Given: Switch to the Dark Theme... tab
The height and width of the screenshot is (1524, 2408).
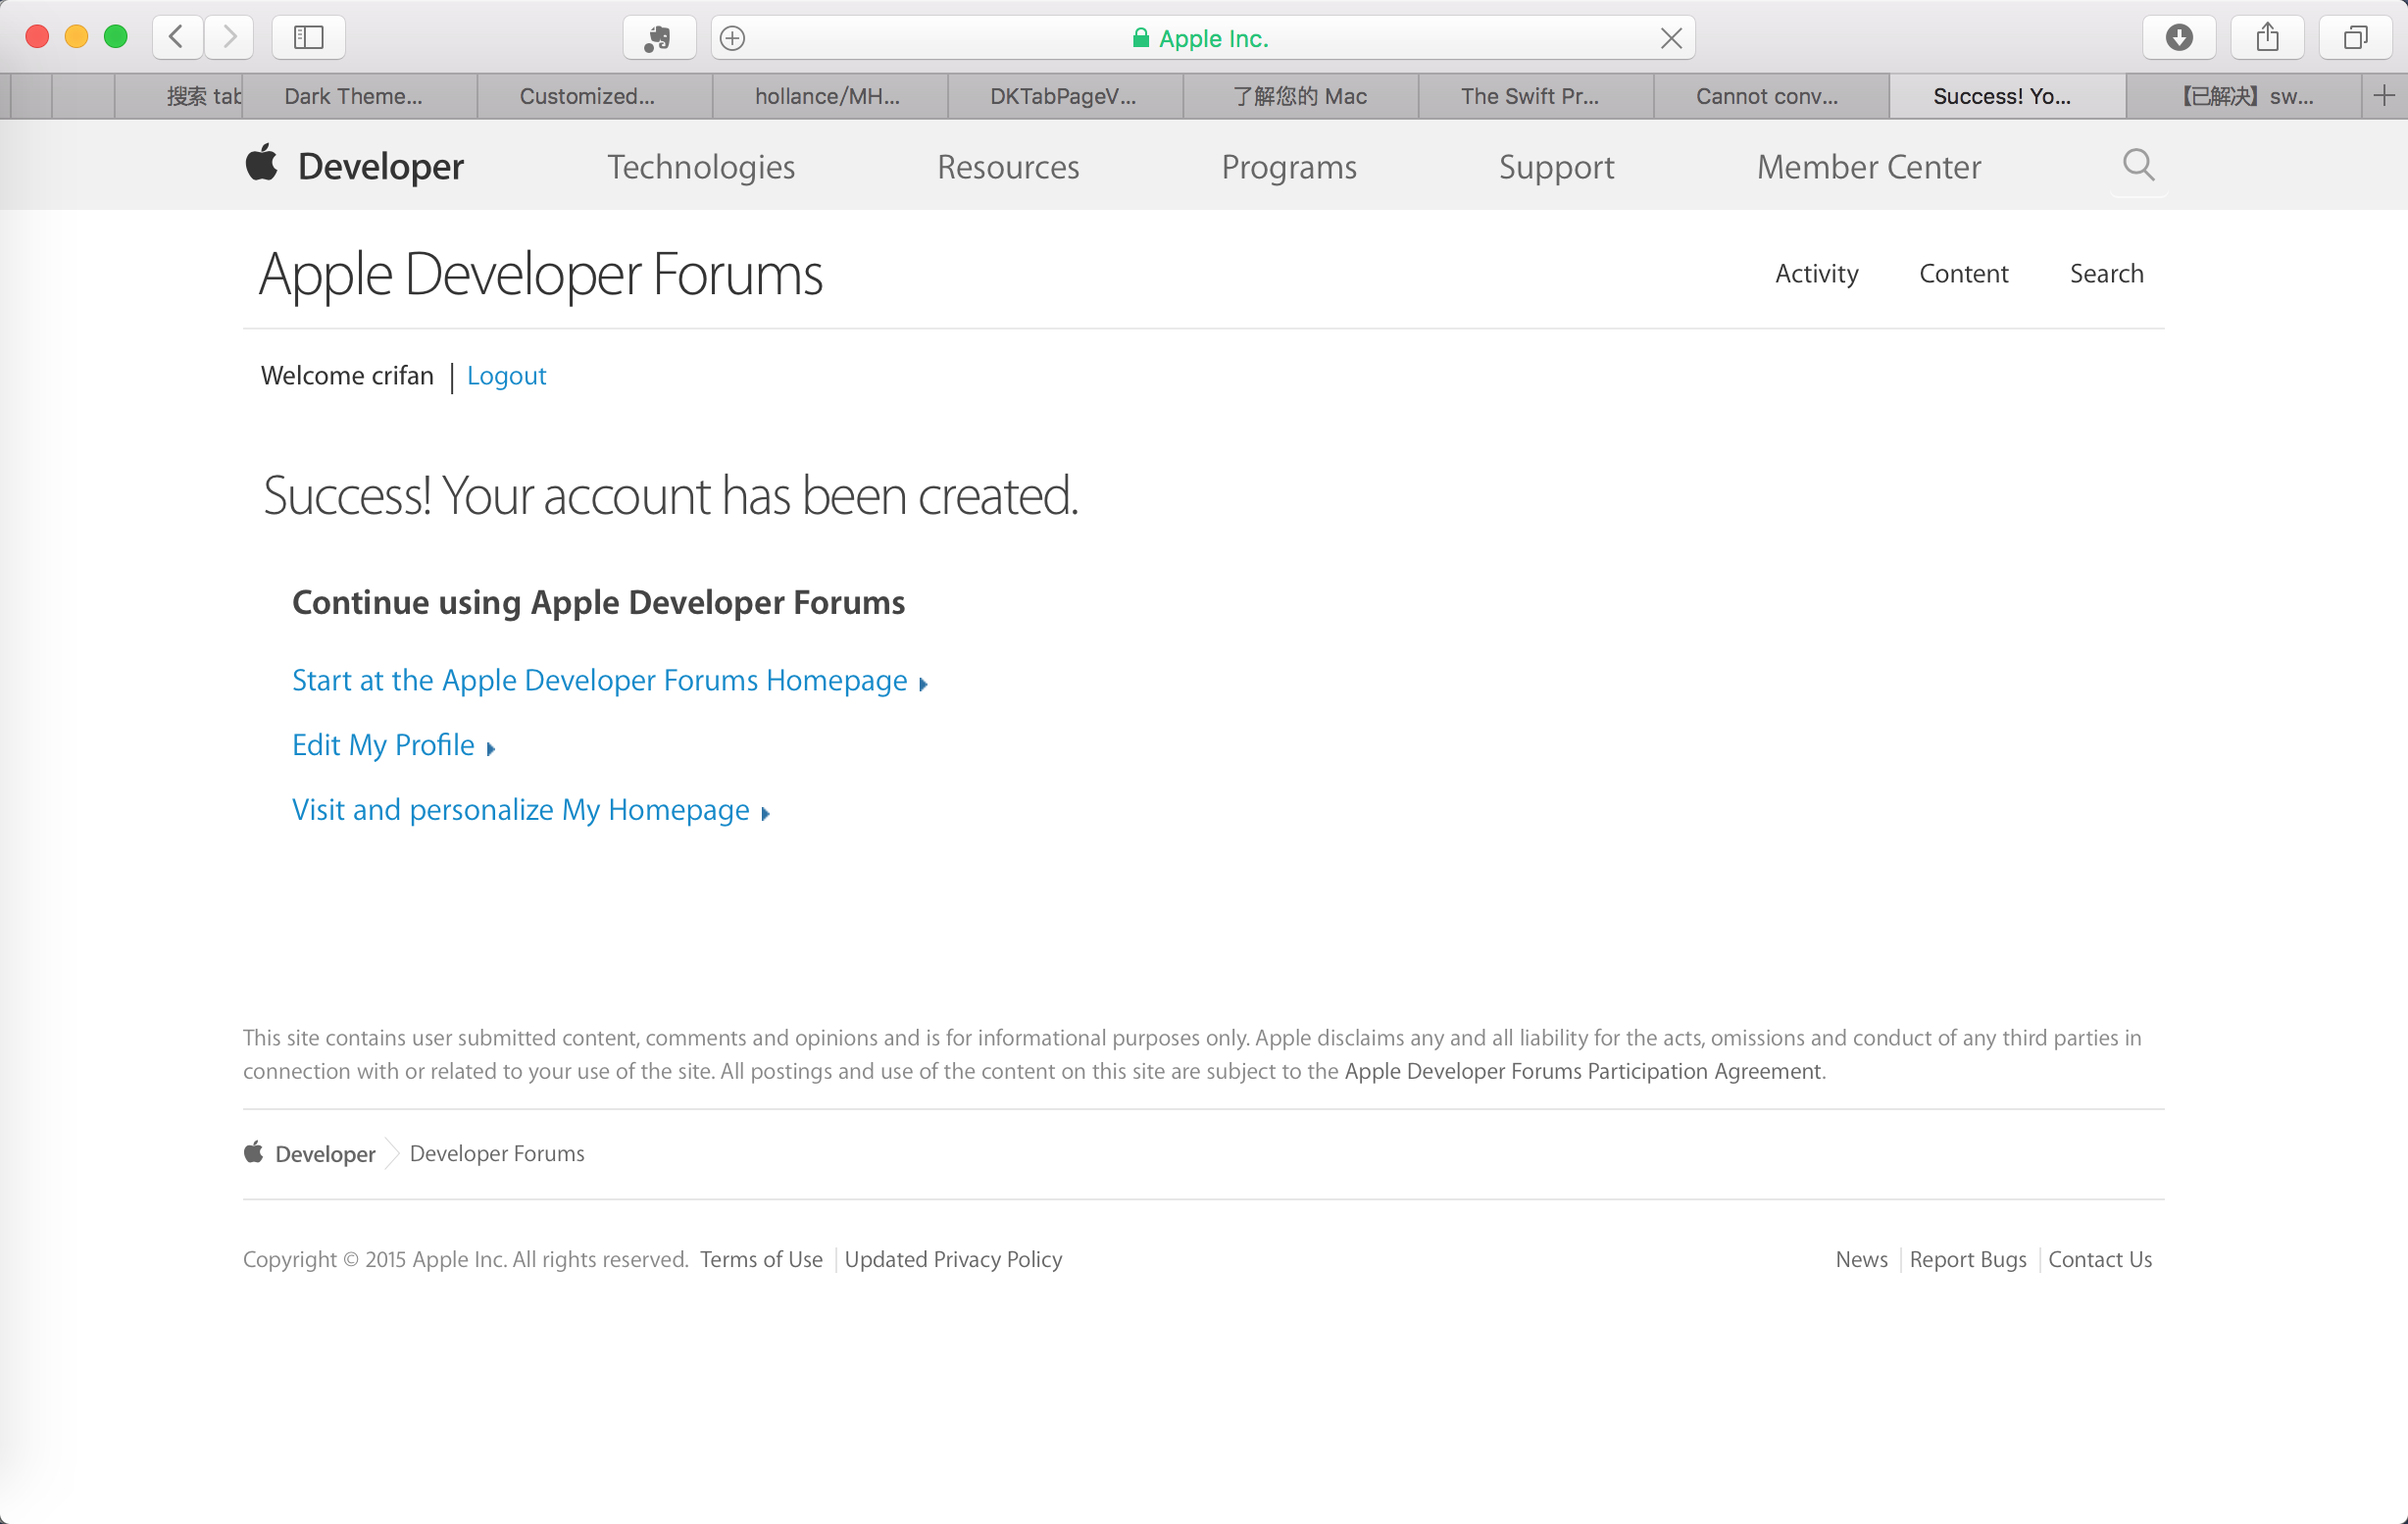Looking at the screenshot, I should point(353,96).
